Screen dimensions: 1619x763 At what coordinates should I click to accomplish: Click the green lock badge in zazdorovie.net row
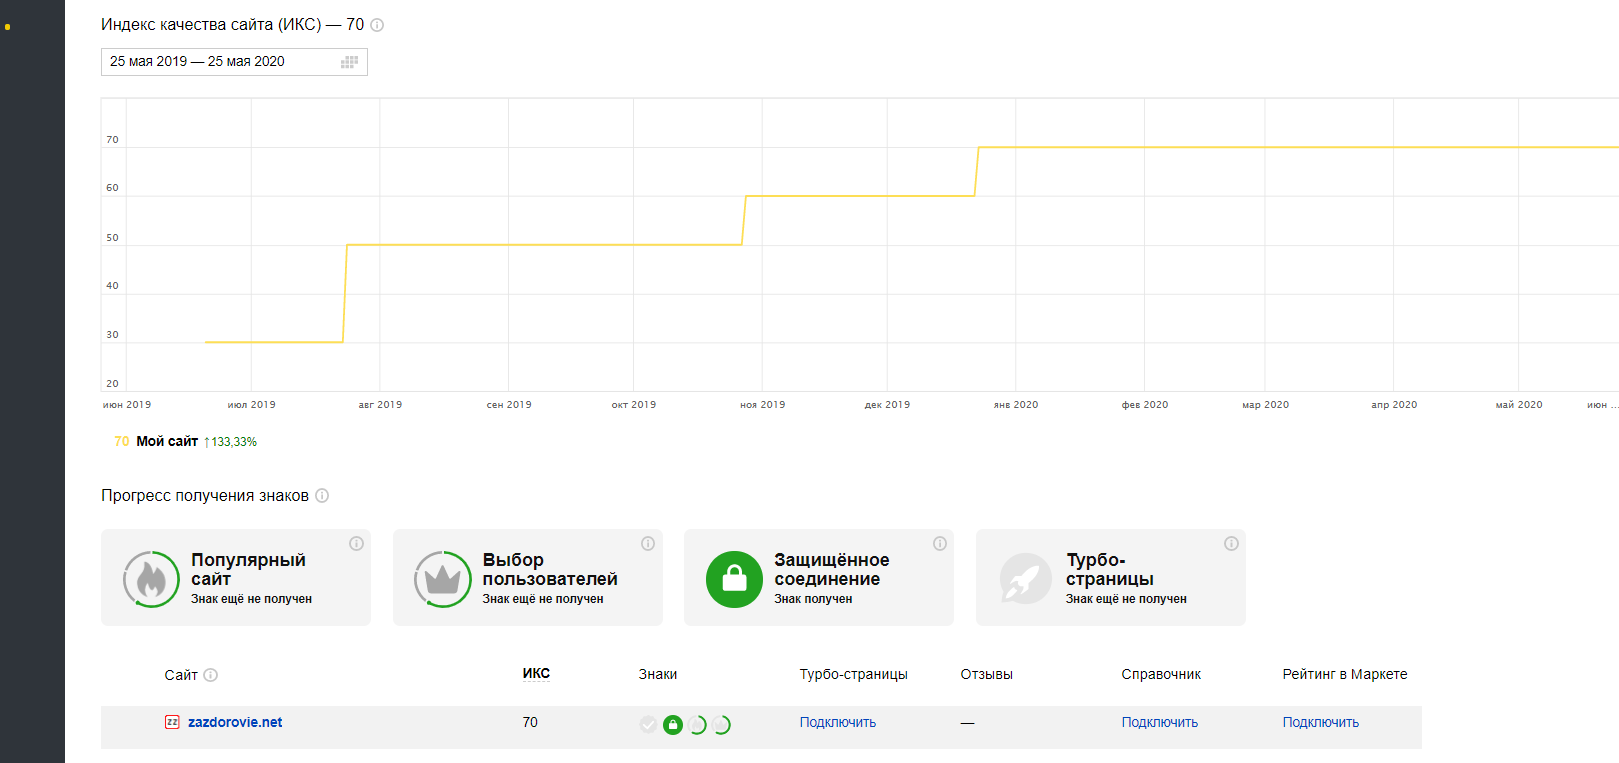coord(673,725)
